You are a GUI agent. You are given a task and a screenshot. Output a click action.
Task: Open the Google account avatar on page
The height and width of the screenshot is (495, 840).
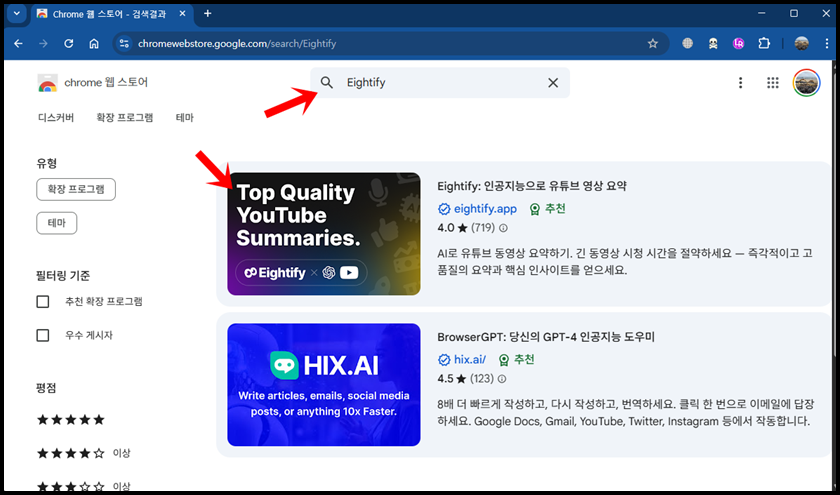point(806,82)
